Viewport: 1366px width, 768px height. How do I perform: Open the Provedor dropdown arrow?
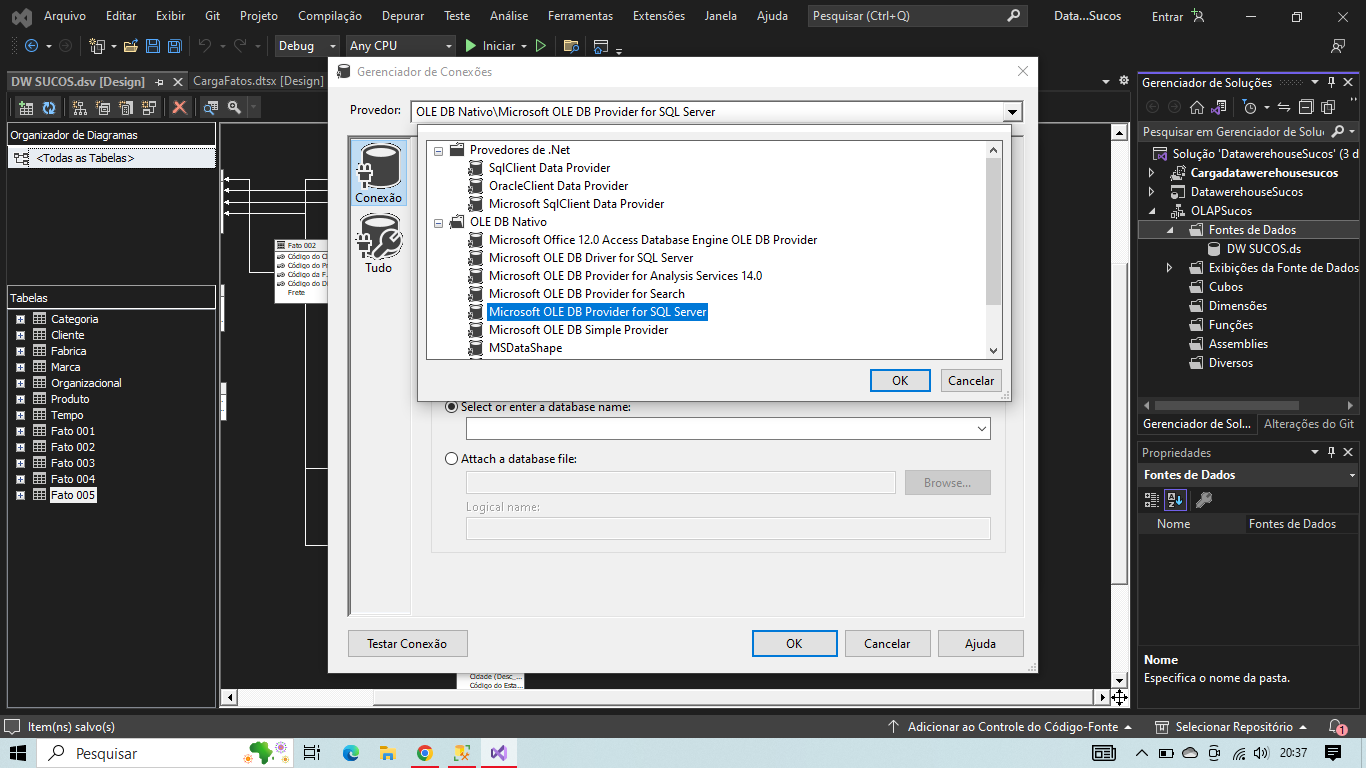[1013, 112]
